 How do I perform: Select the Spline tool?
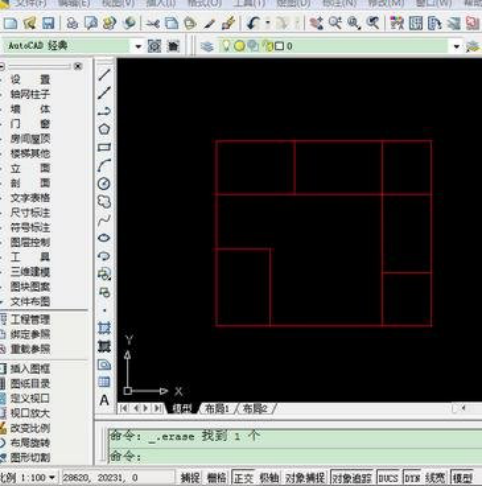(104, 220)
